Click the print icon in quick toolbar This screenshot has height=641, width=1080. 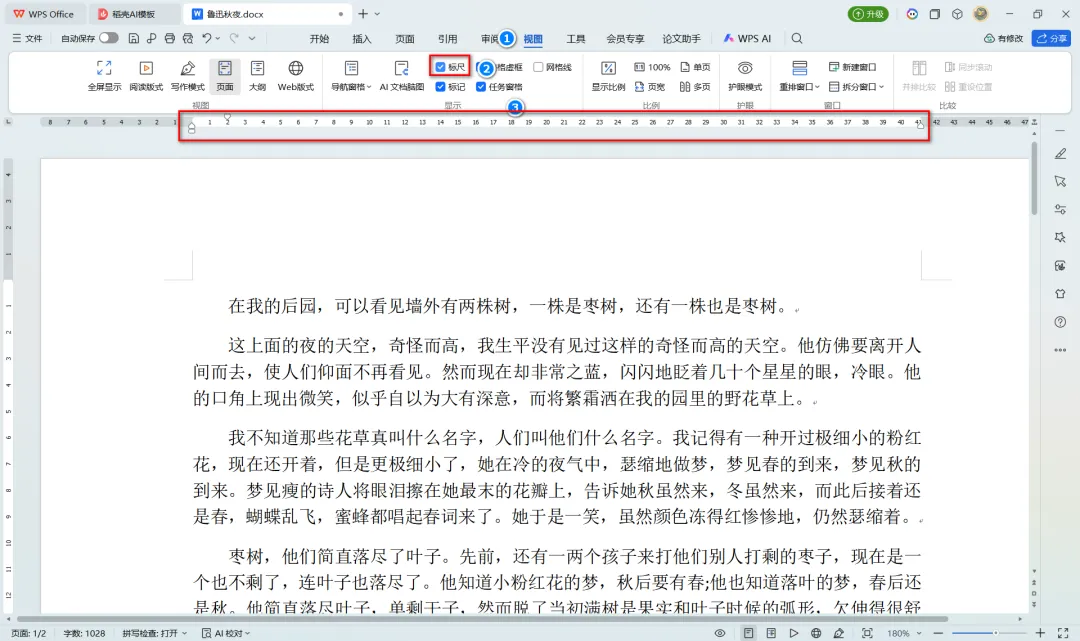pyautogui.click(x=169, y=39)
